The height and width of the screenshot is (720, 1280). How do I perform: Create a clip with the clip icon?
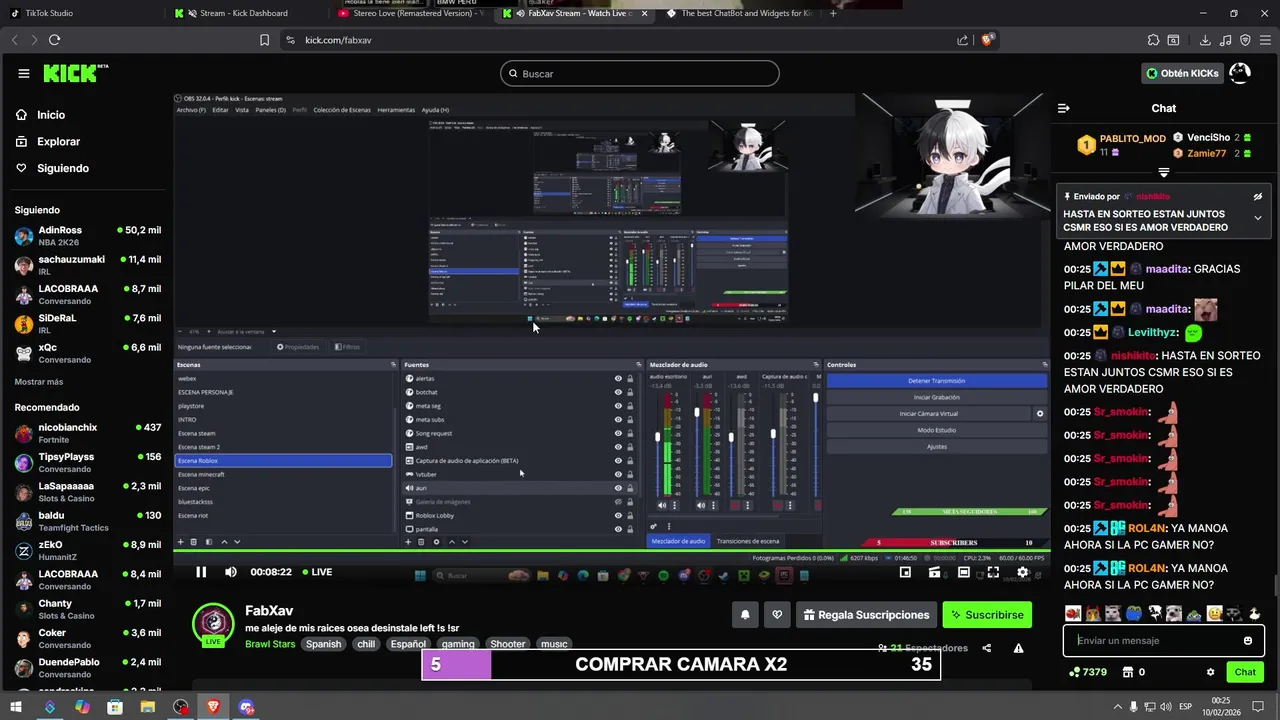[x=934, y=572]
